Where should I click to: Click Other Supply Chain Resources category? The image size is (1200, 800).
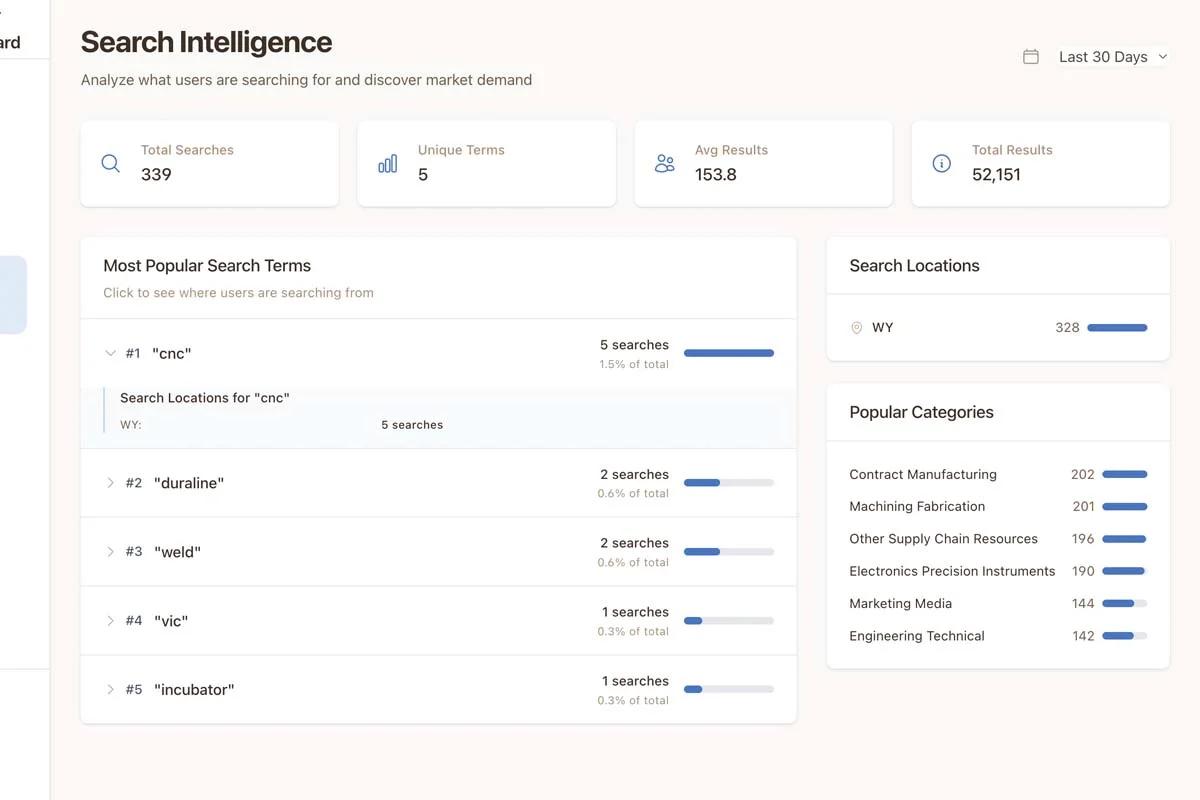click(x=943, y=539)
